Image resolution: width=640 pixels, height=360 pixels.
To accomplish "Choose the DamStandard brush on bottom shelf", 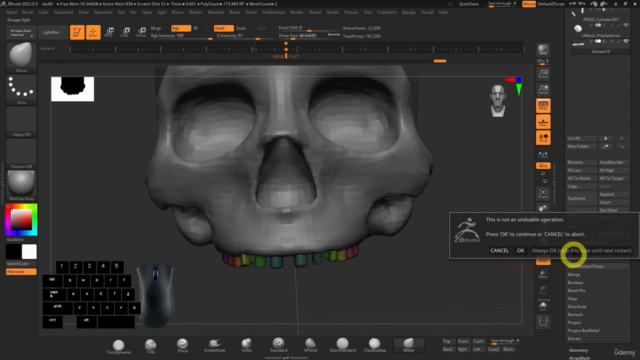I will point(342,346).
